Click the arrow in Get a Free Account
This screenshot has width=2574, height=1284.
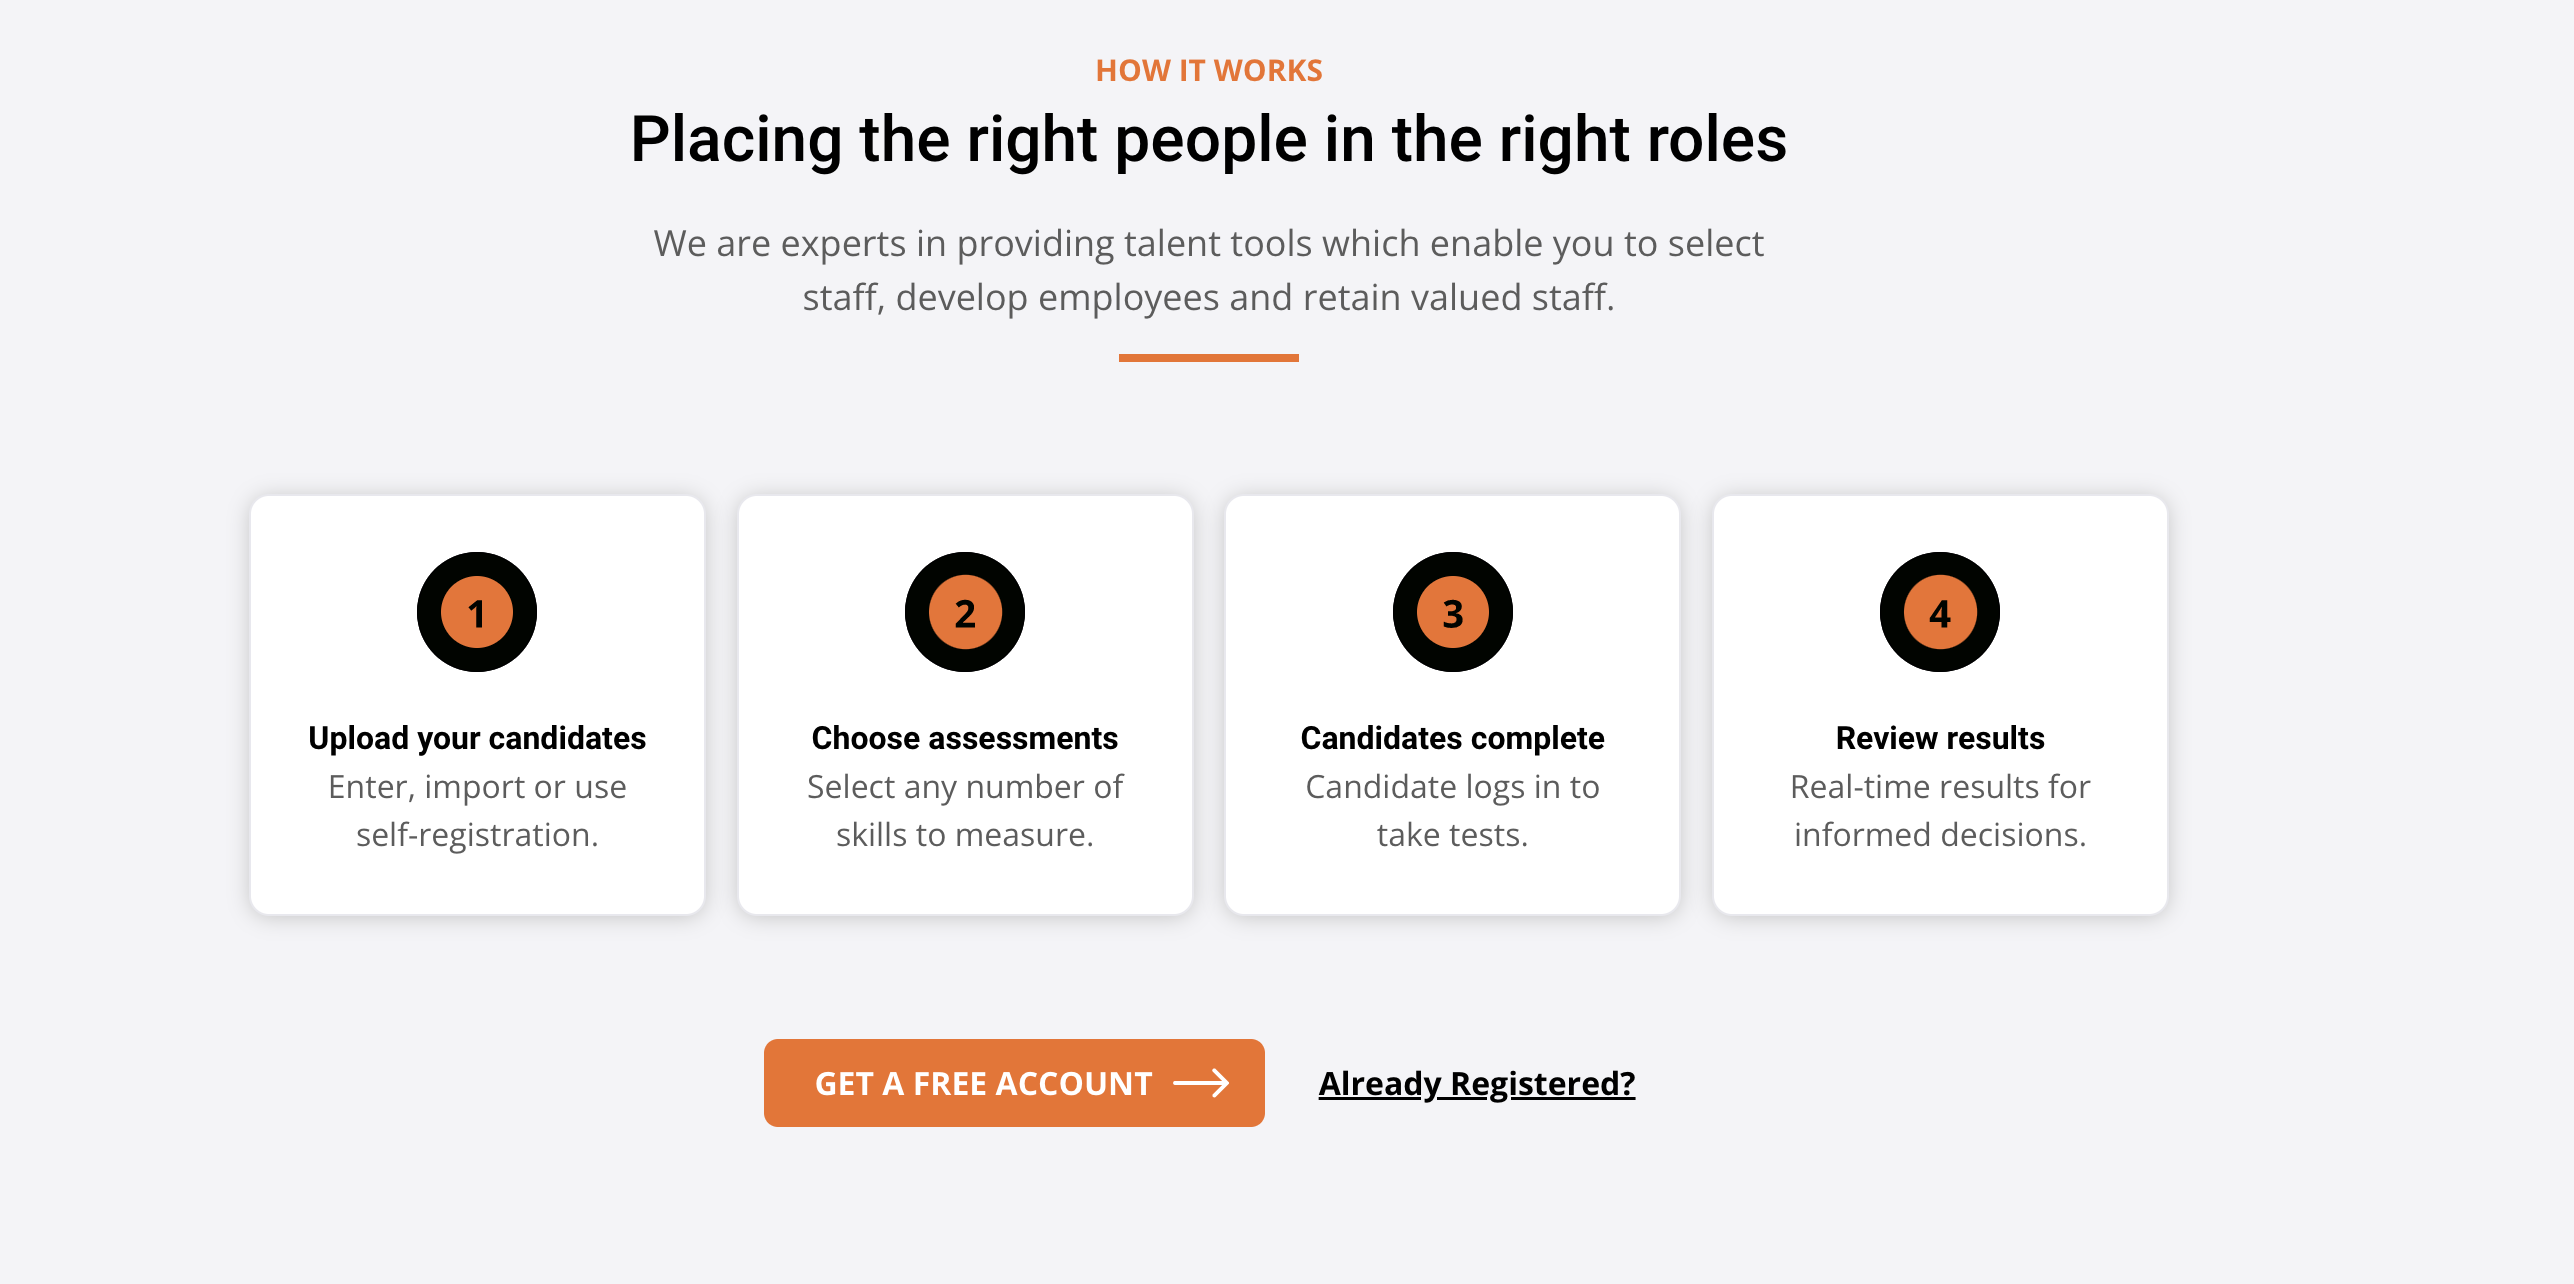click(x=1201, y=1083)
